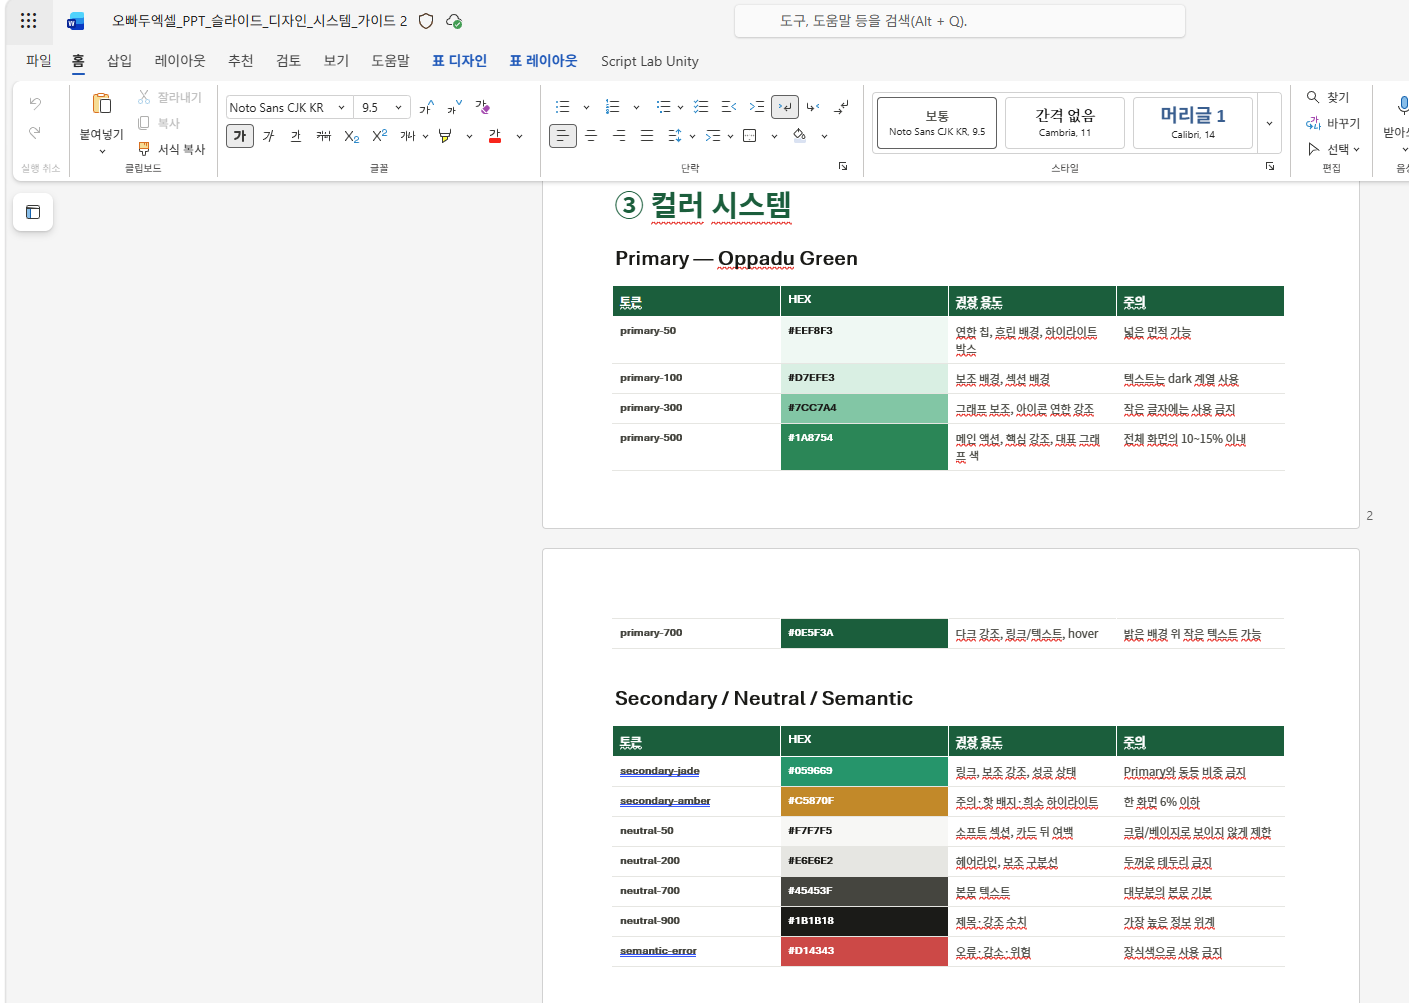The image size is (1409, 1003).
Task: Click the #C5870F amber color cell
Action: pyautogui.click(x=864, y=801)
